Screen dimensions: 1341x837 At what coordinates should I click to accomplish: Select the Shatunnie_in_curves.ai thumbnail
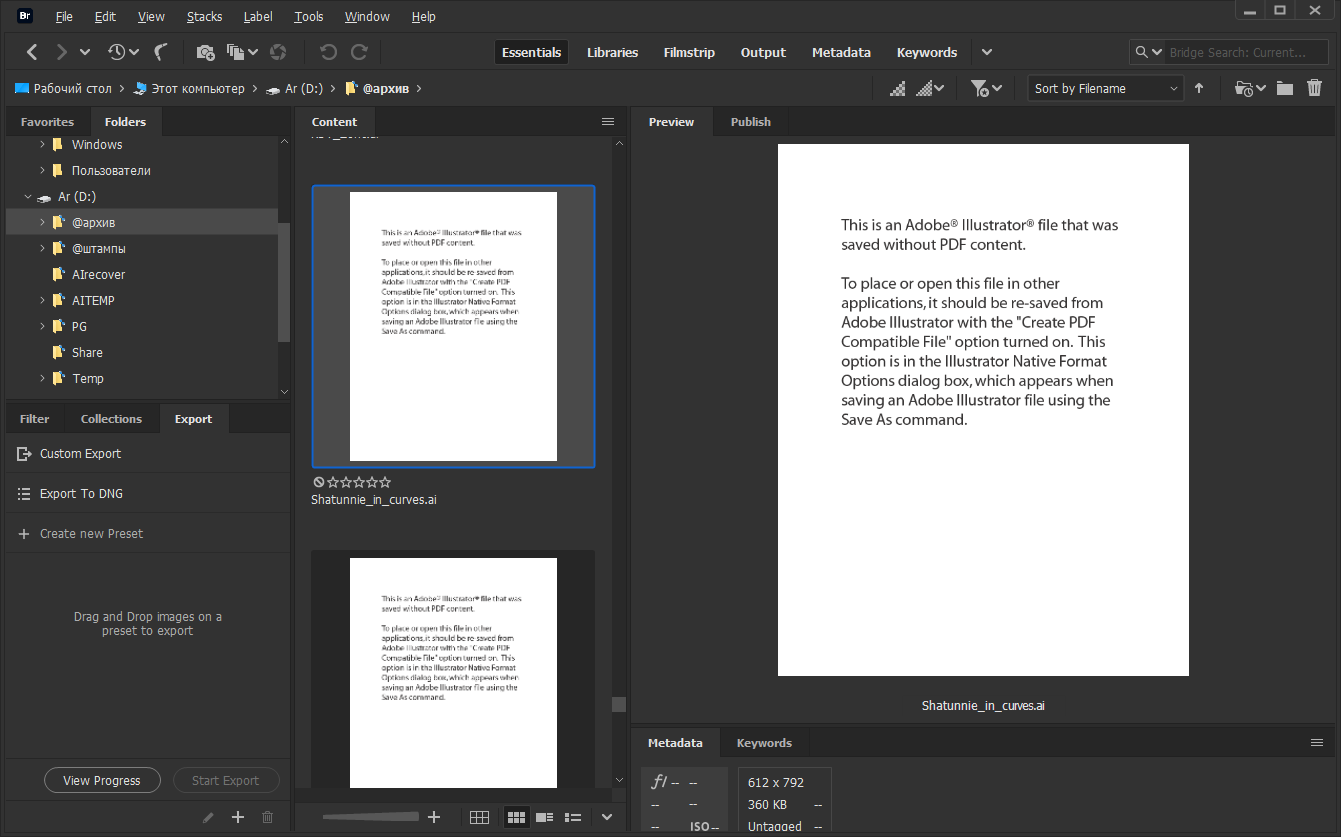(x=453, y=326)
